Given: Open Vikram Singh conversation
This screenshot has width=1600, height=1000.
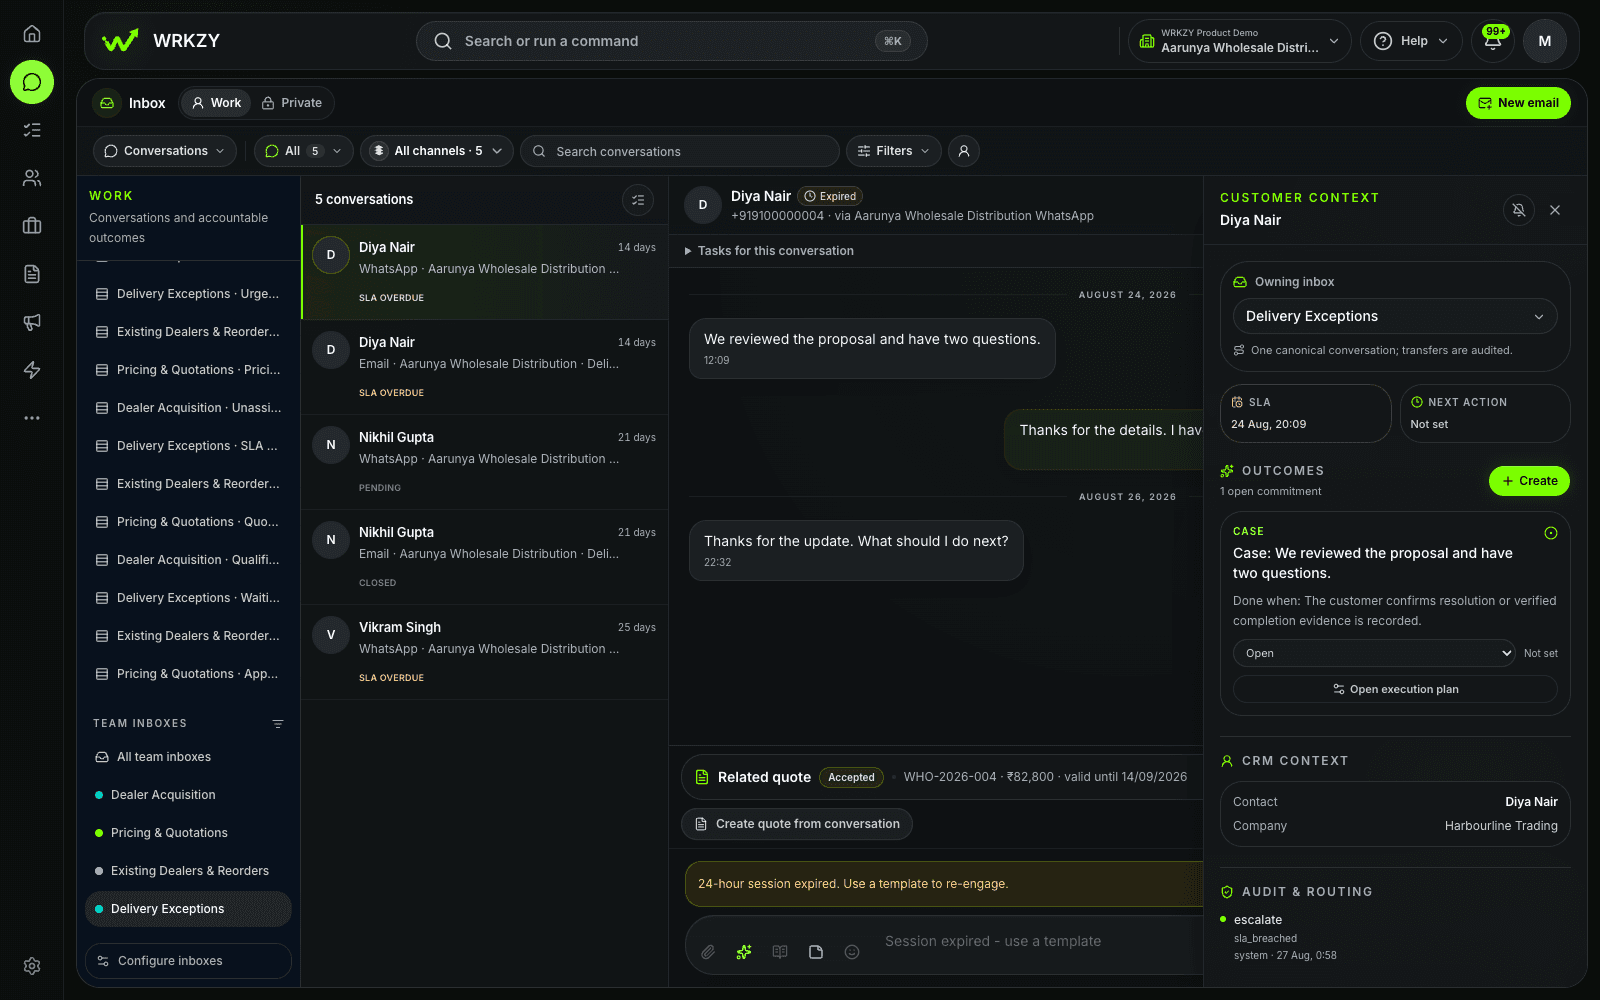Looking at the screenshot, I should 485,652.
